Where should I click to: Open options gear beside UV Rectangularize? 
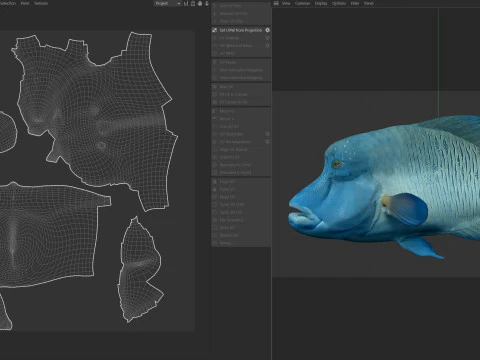point(267,142)
